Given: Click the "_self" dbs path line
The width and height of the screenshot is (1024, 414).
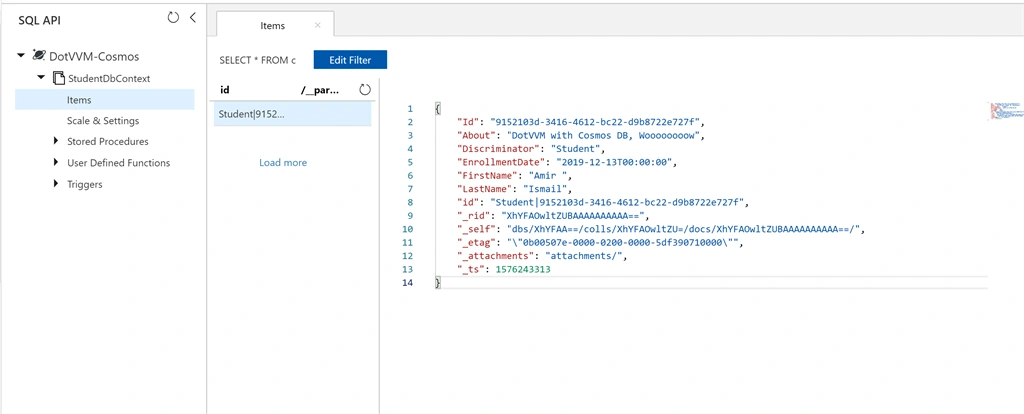Looking at the screenshot, I should pos(662,229).
